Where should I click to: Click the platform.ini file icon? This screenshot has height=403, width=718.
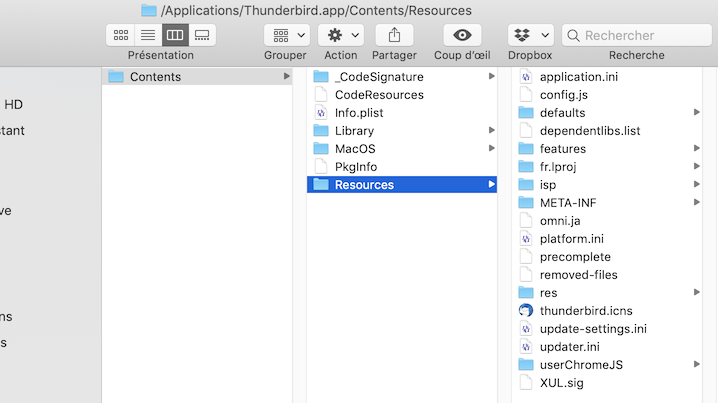(526, 239)
